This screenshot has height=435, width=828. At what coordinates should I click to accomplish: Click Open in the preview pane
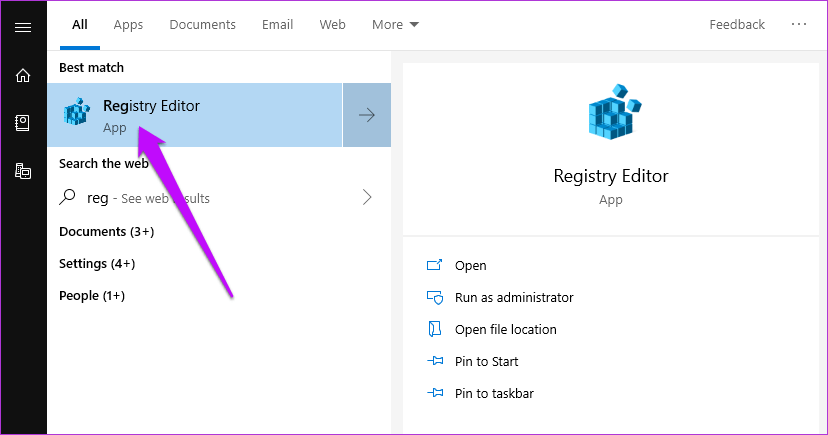tap(471, 266)
